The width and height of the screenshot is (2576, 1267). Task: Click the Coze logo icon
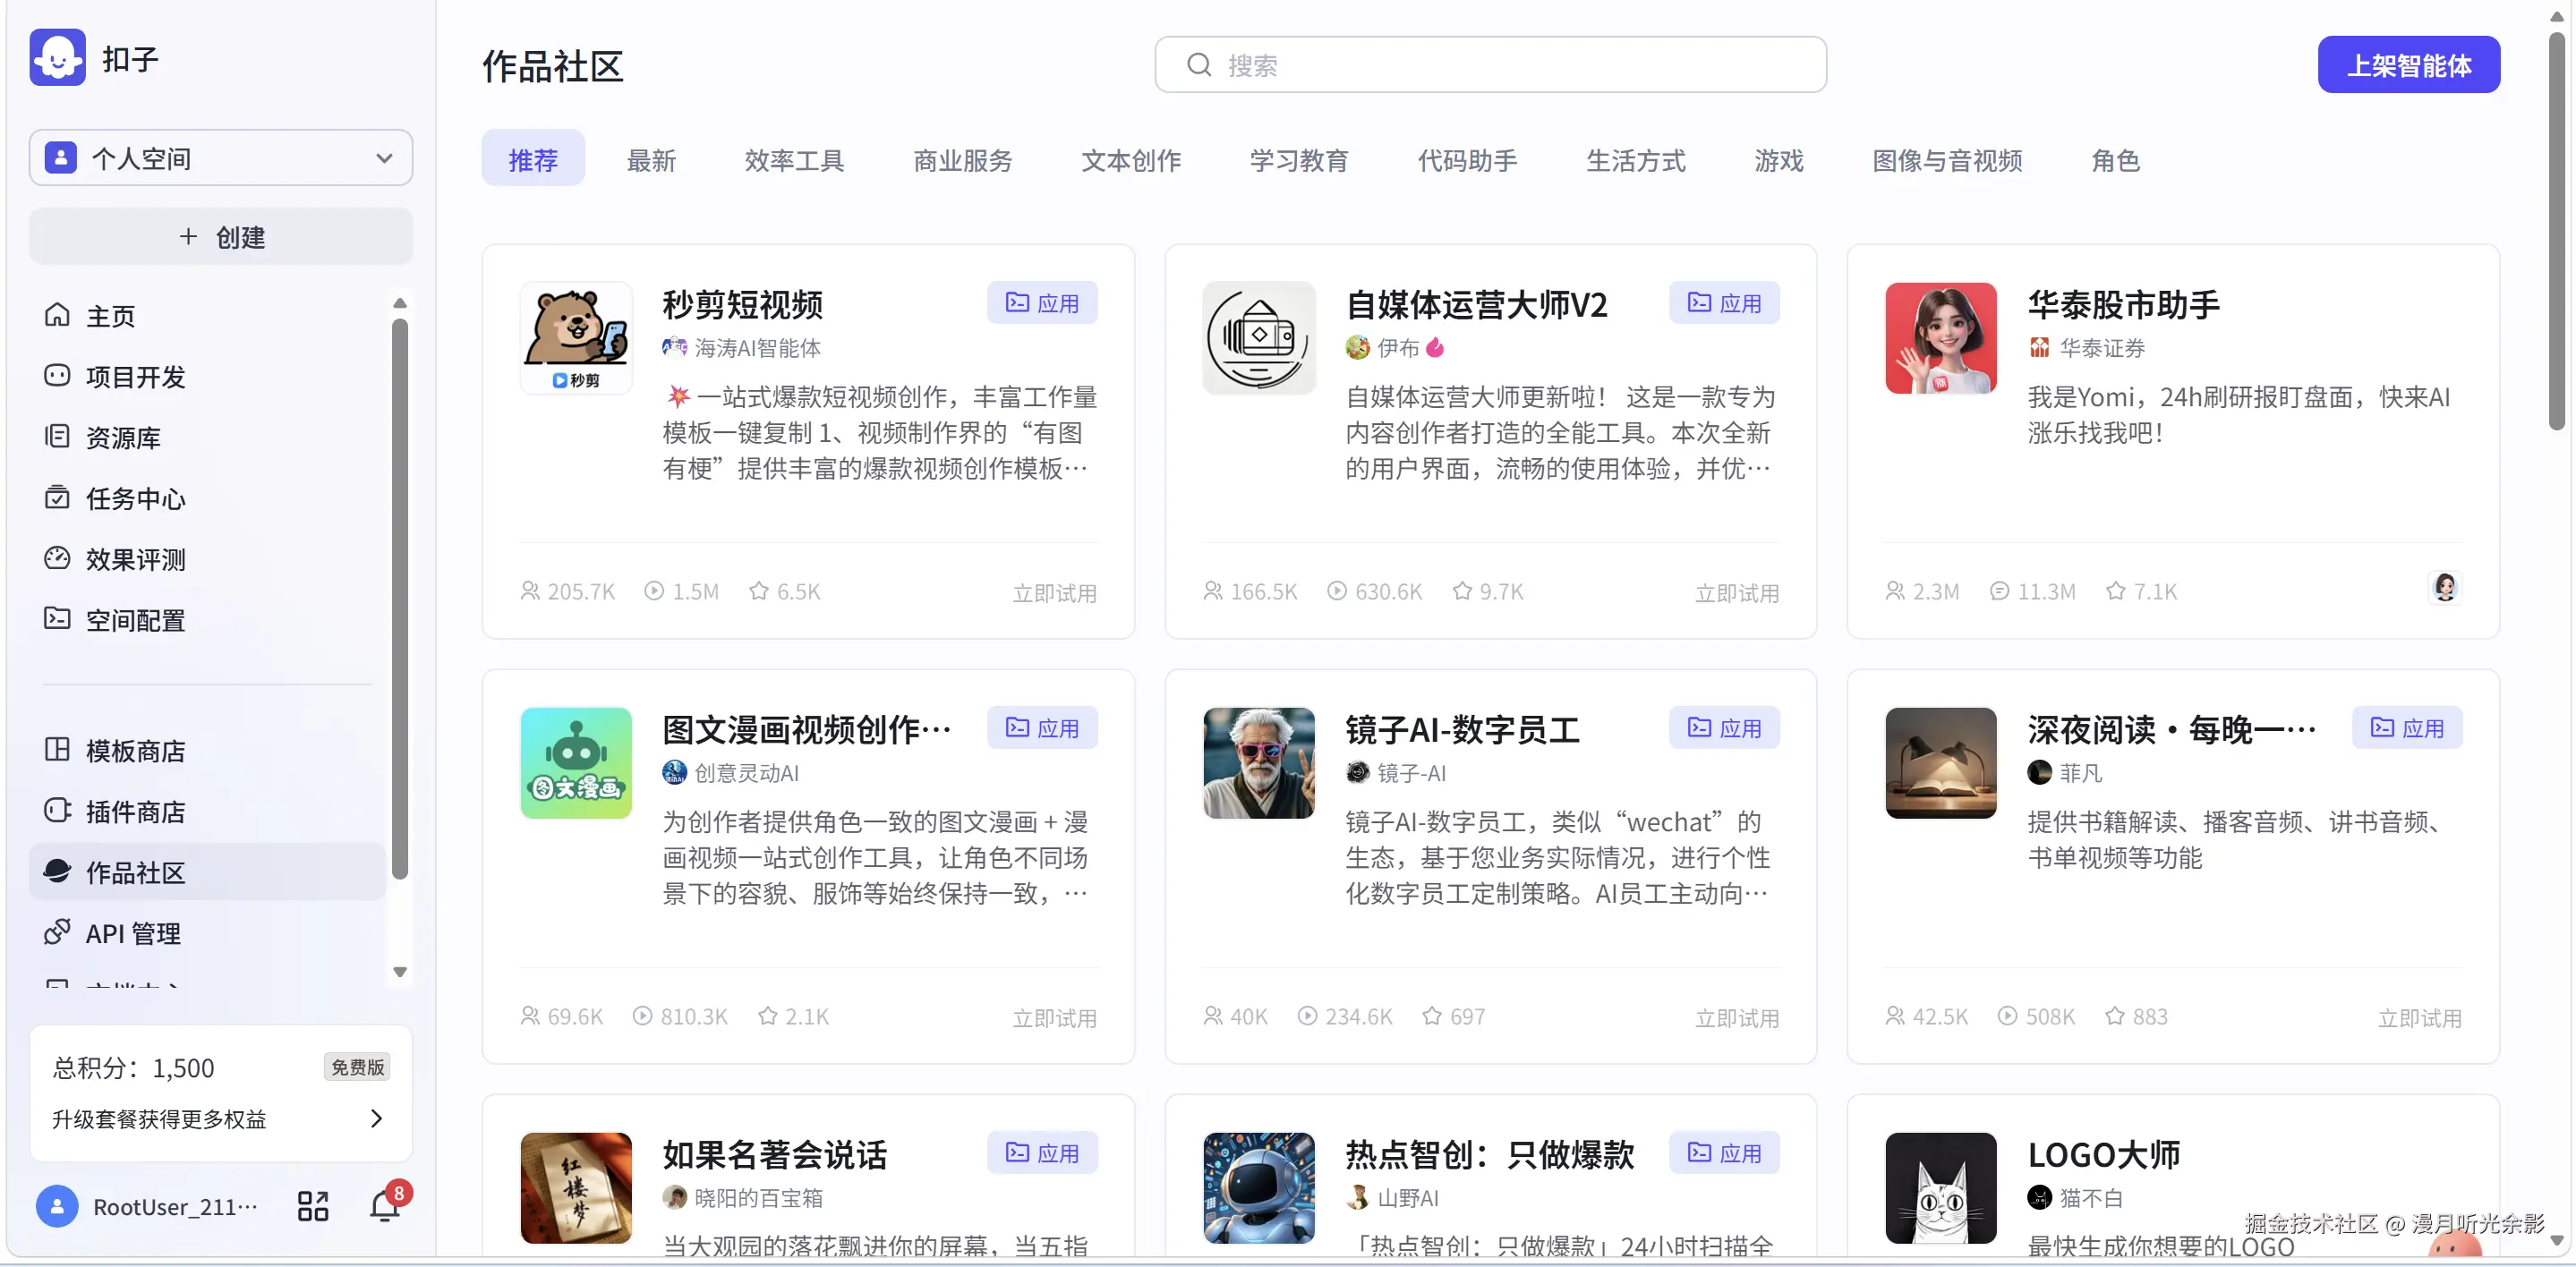pos(57,58)
